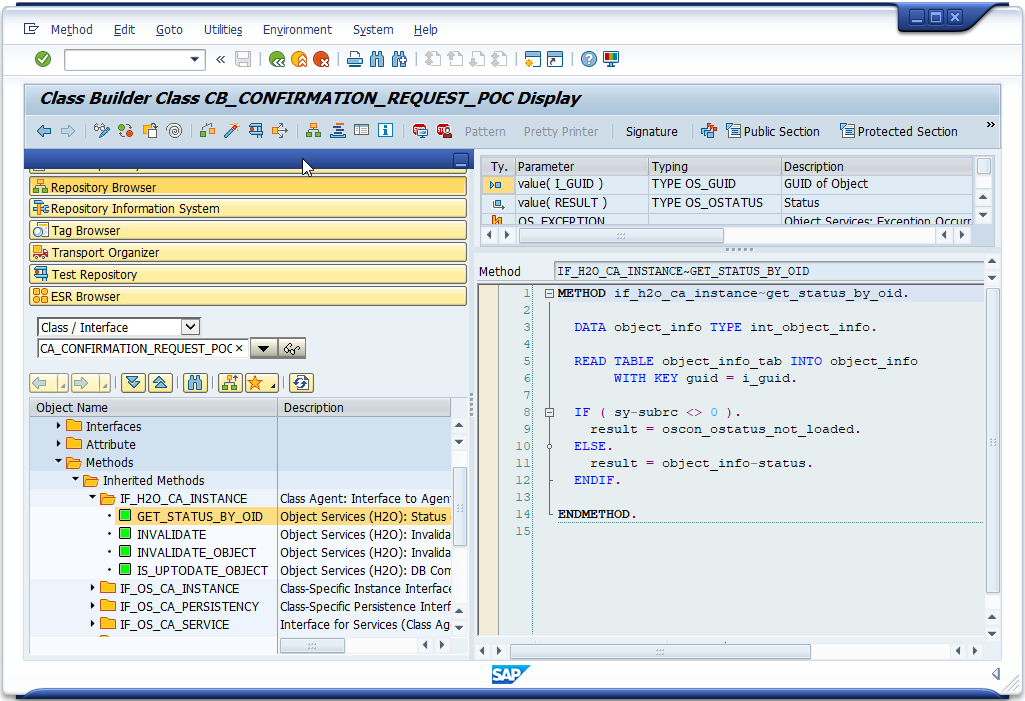1025x701 pixels.
Task: Click the object tree horizontal scrollbar thumb
Action: (312, 645)
